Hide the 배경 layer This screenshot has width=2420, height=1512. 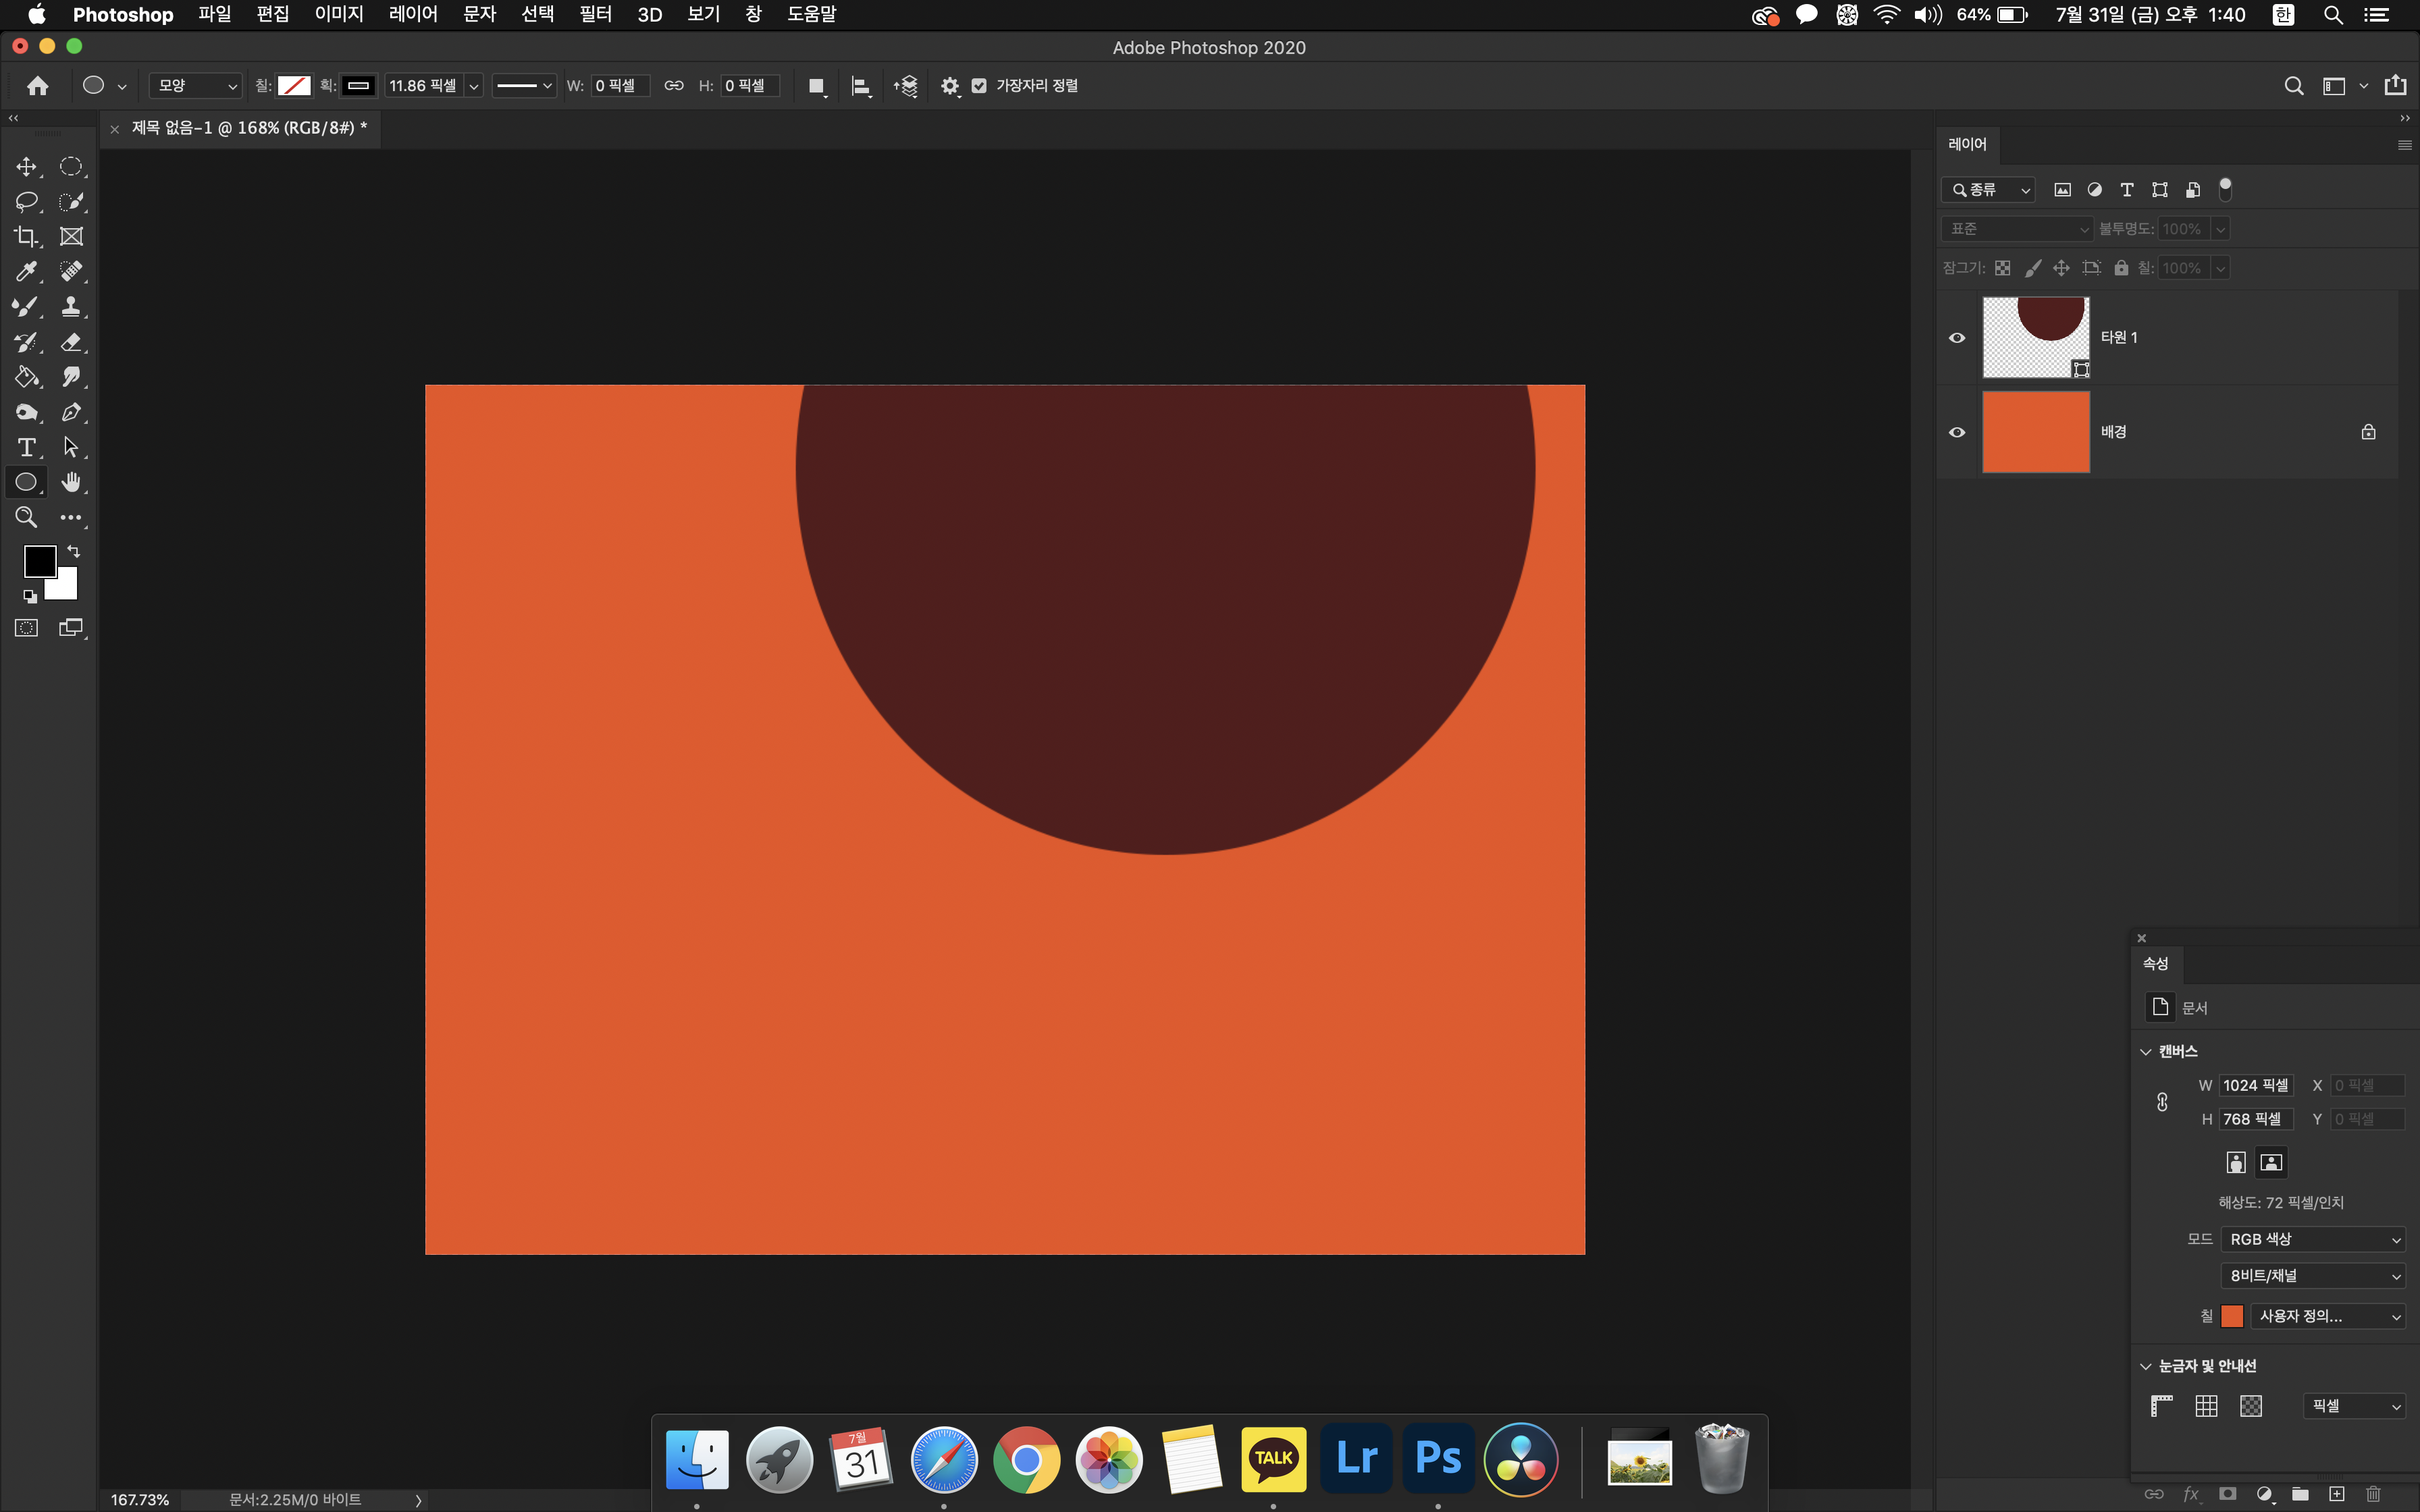(1957, 432)
